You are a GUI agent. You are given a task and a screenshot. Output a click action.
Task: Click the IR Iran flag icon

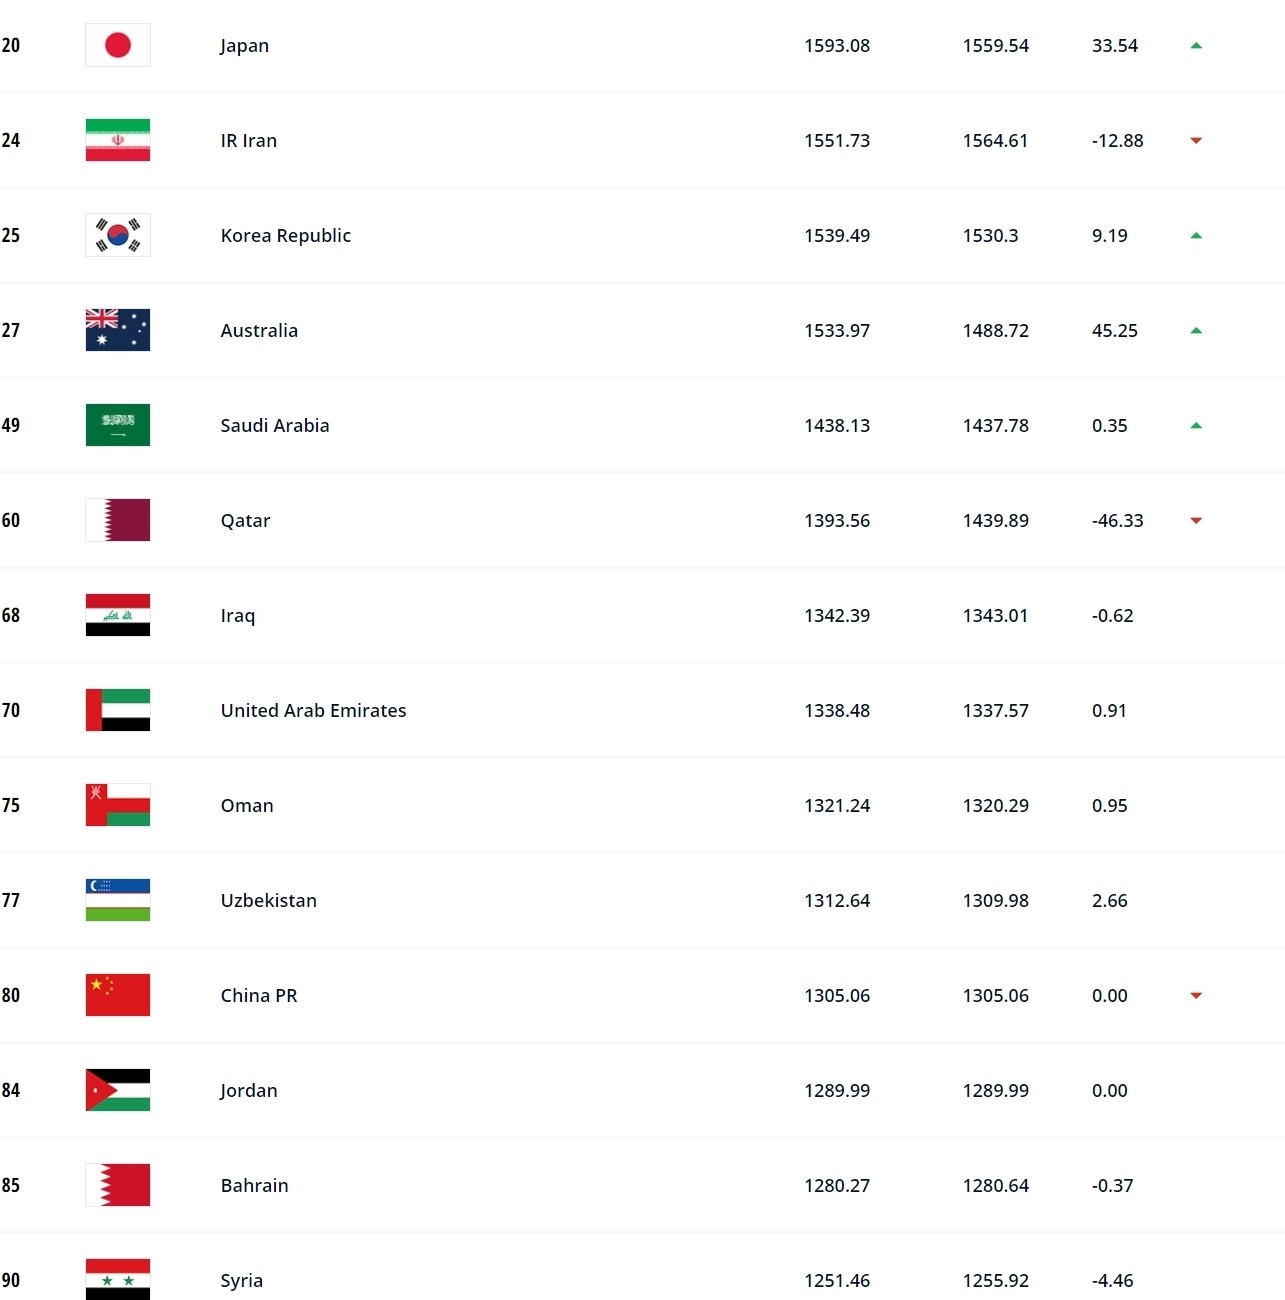coord(118,140)
